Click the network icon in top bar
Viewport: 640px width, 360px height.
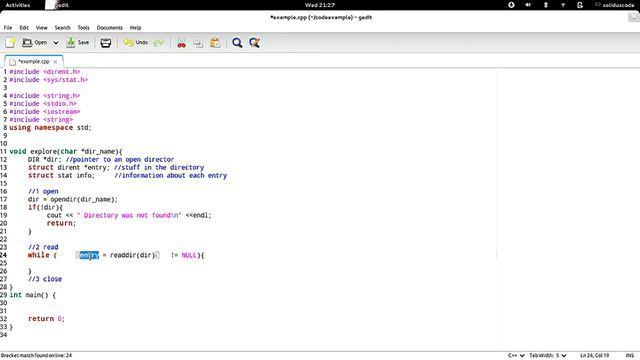563,5
